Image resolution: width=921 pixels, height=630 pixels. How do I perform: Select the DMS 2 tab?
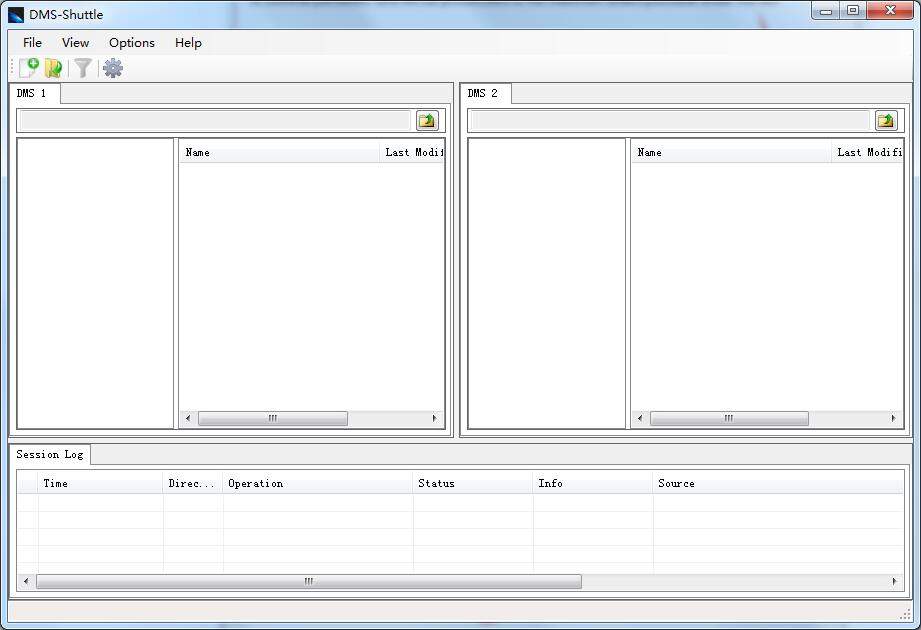[483, 93]
